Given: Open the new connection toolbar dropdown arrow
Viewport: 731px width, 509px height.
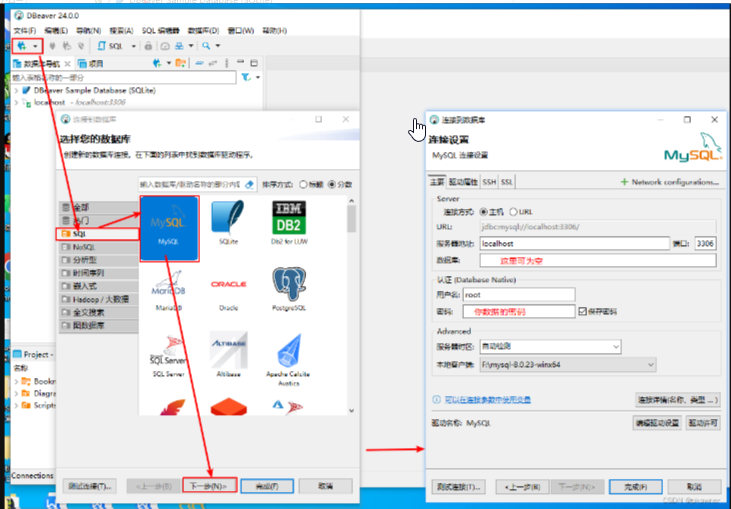Looking at the screenshot, I should (x=35, y=46).
